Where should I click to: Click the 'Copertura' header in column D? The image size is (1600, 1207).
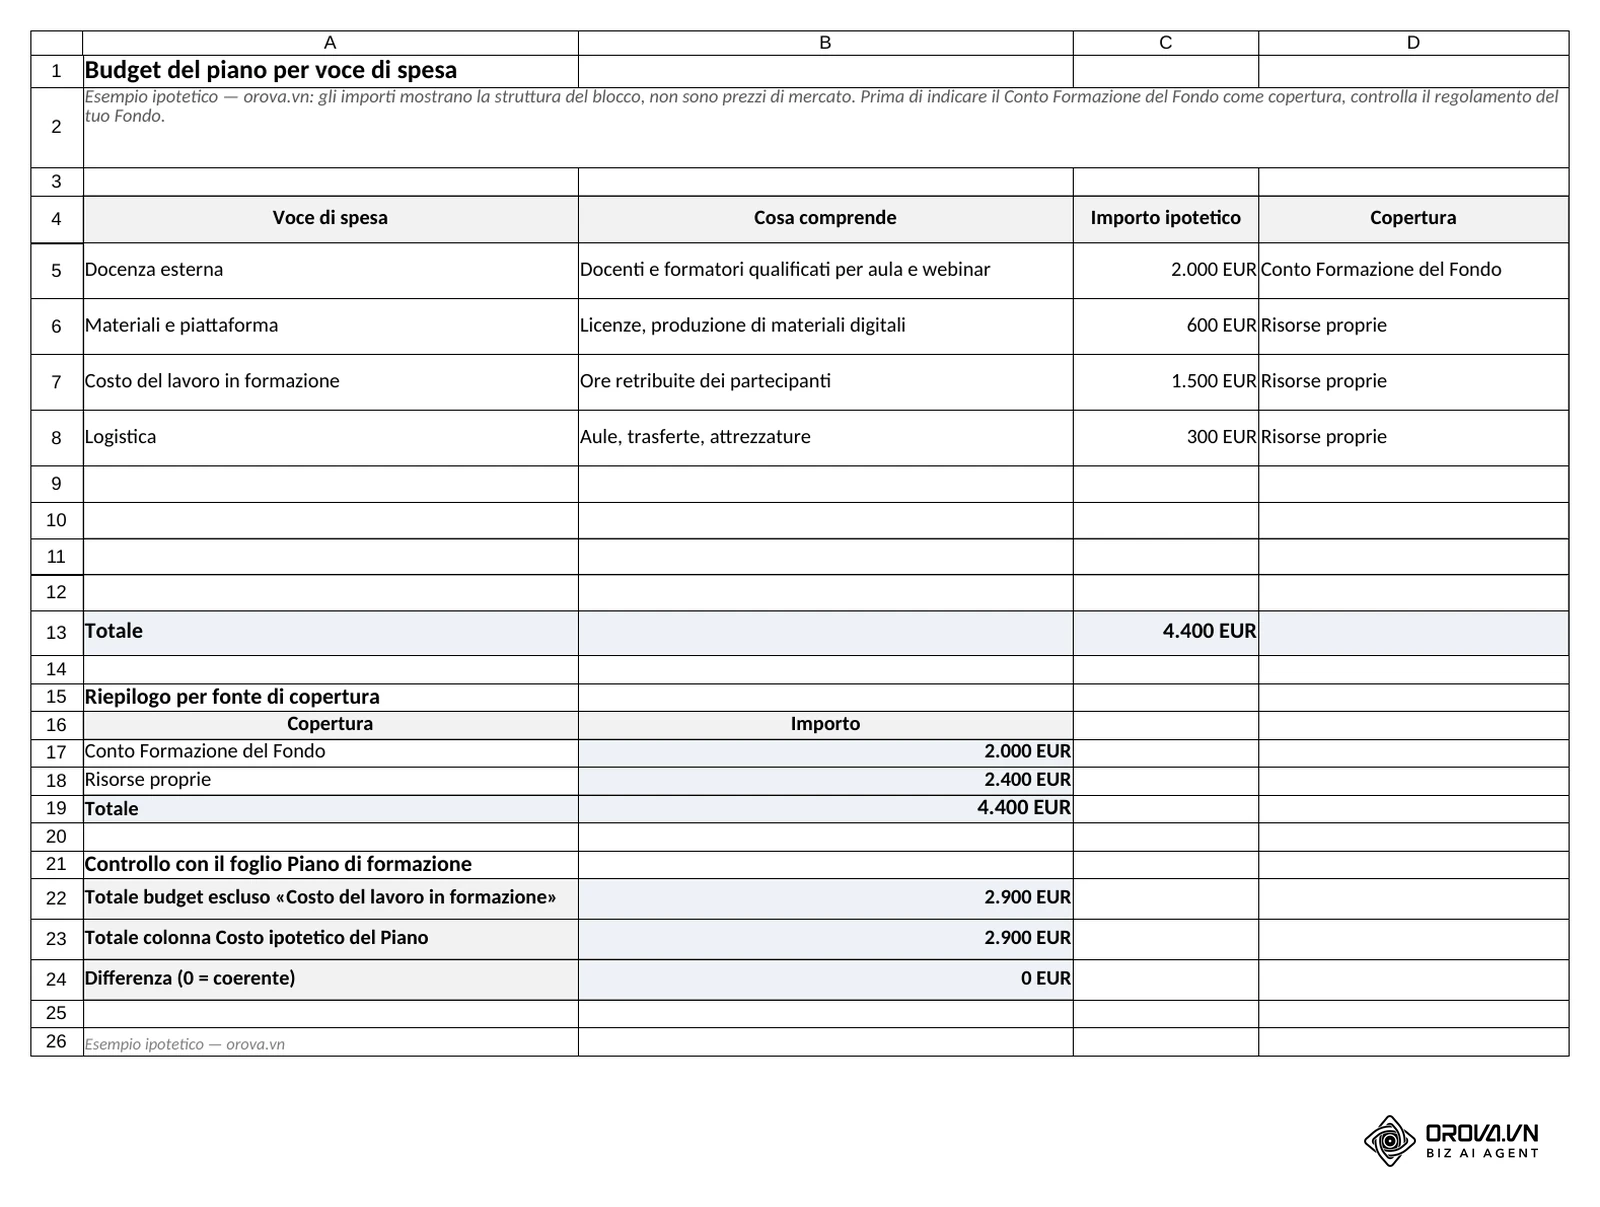[x=1413, y=218]
